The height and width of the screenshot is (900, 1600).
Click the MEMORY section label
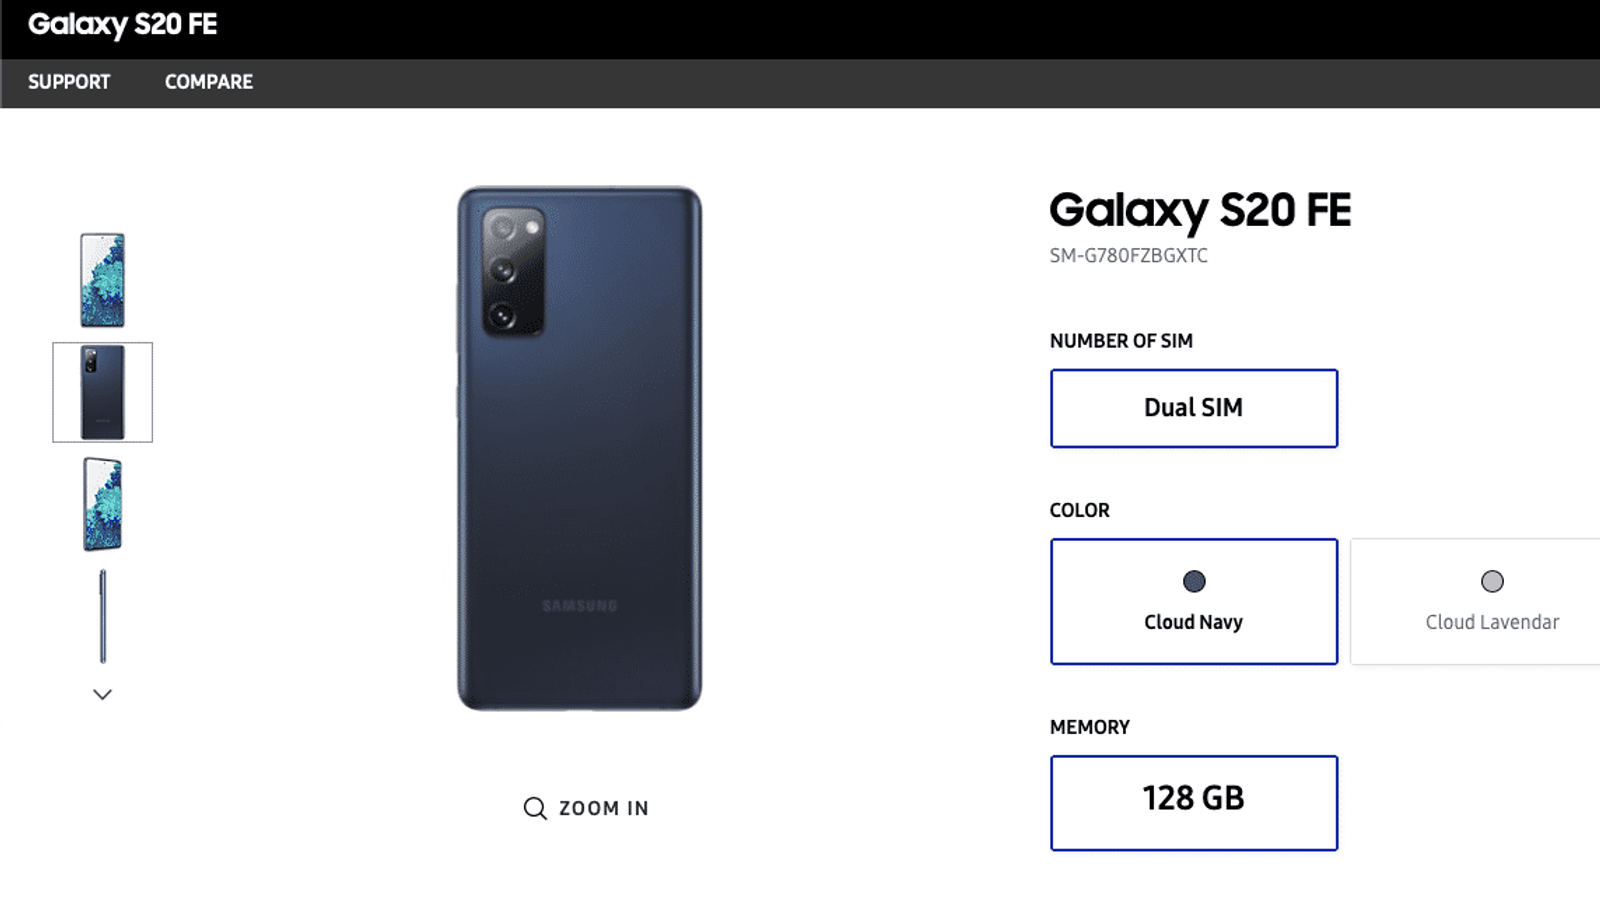[1089, 727]
